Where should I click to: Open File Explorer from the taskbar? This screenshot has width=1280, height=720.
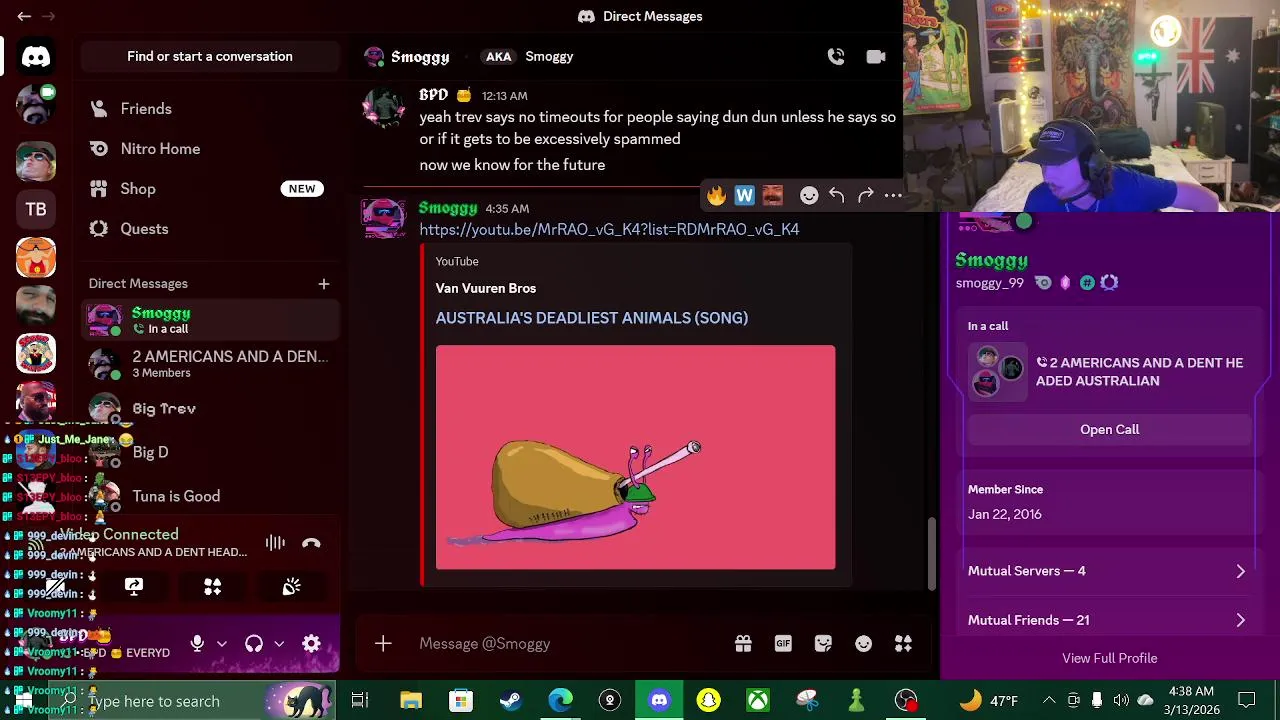411,701
